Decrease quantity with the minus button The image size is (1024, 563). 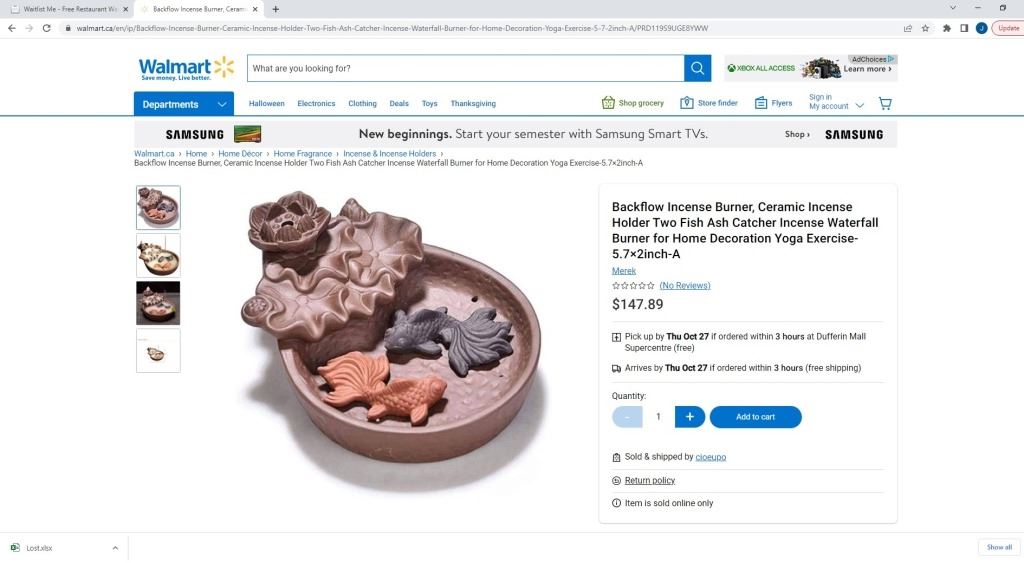click(627, 417)
